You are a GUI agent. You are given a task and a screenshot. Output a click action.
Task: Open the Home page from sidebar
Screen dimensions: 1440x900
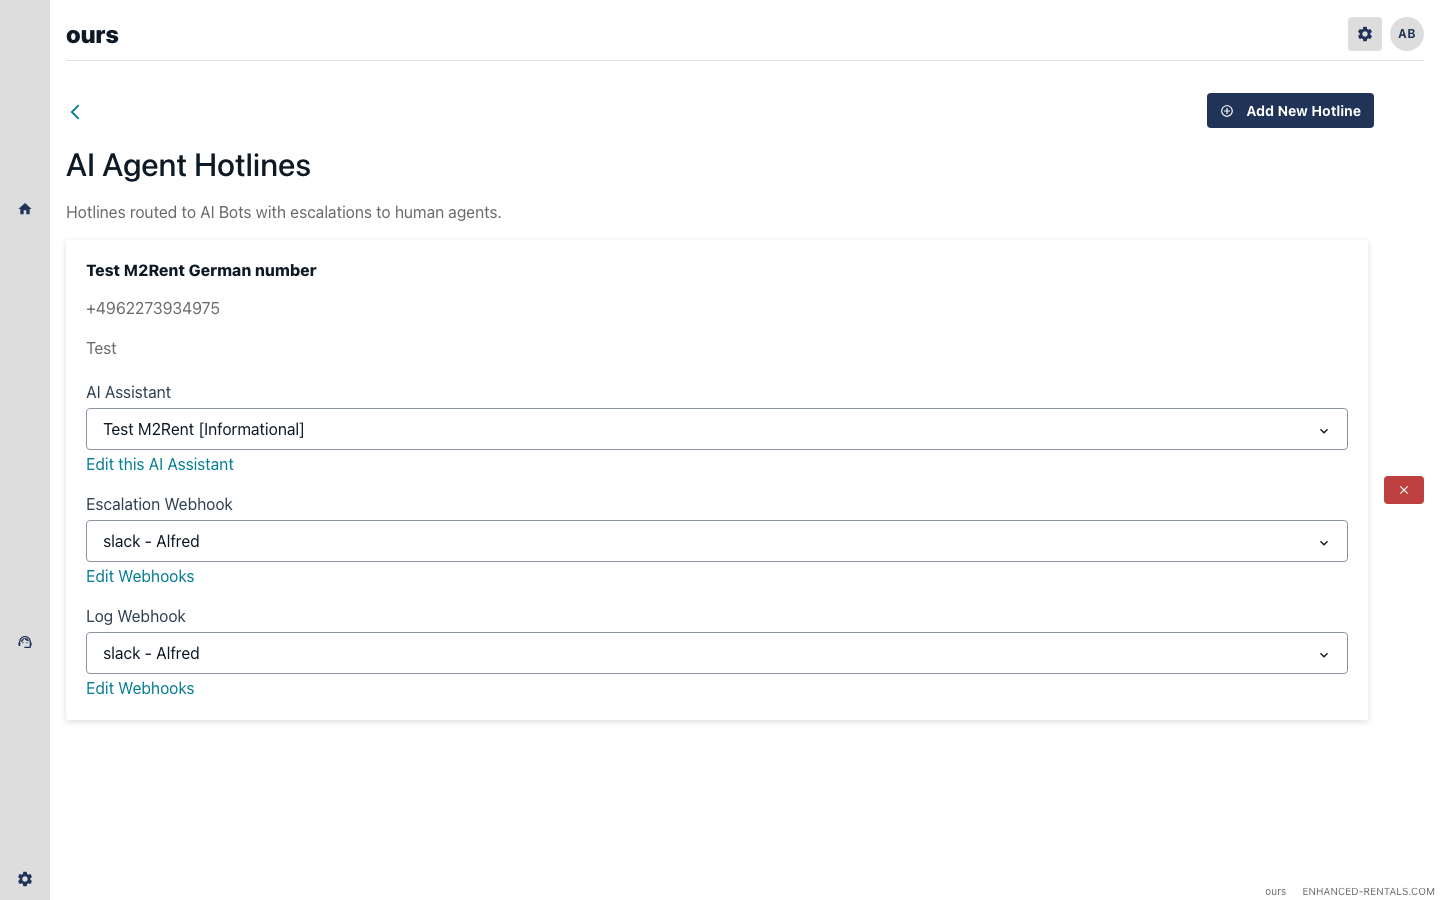[x=25, y=209]
